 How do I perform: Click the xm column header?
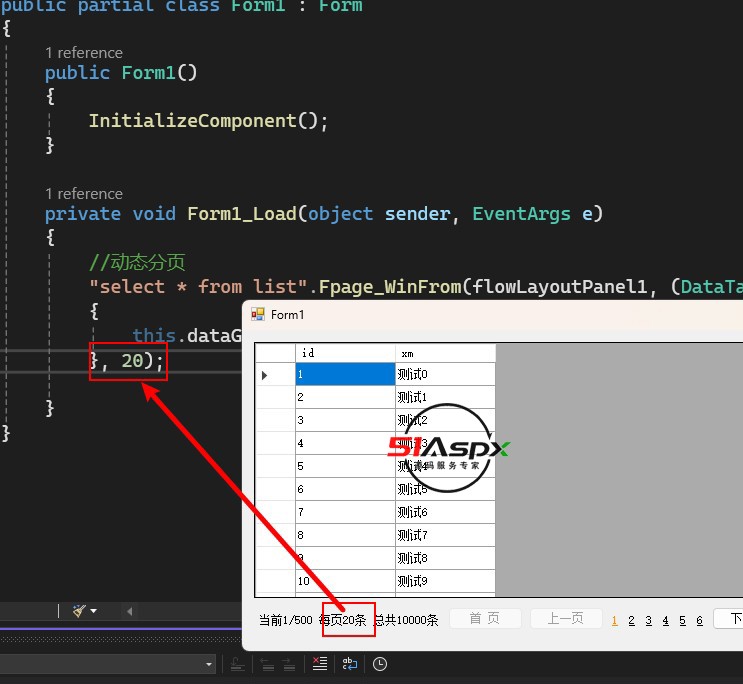tap(445, 353)
